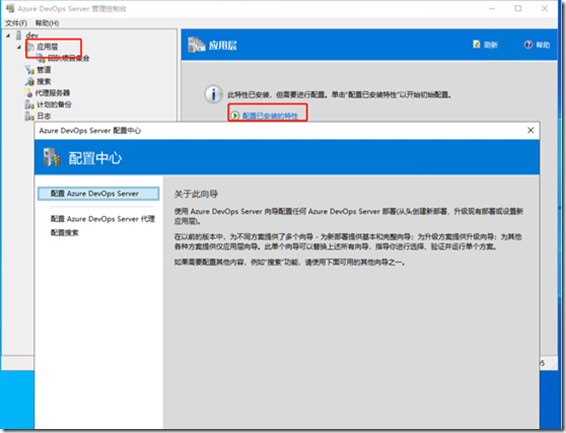Screen dimensions: 566x433
Task: Click the 计划的备份 icon
Action: 30,104
